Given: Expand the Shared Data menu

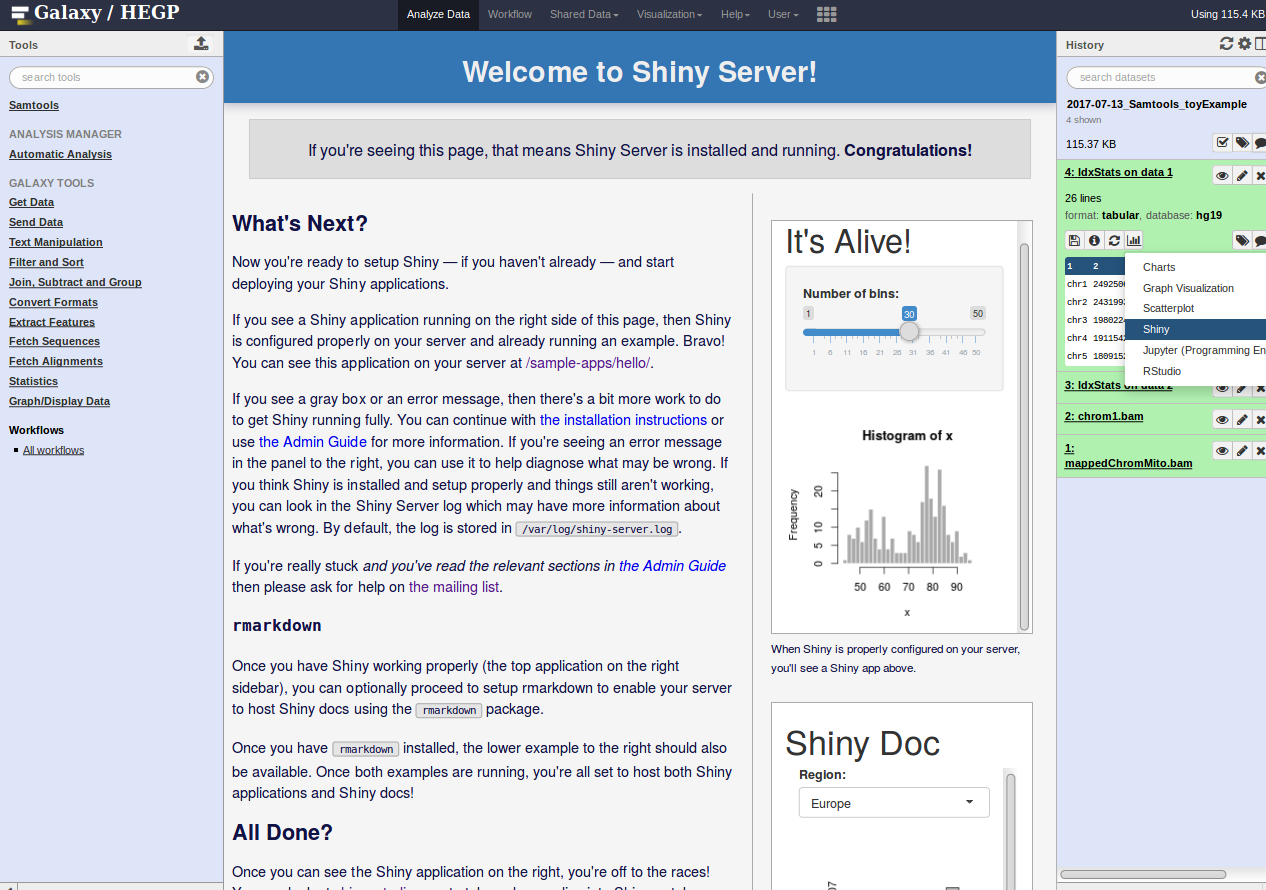Looking at the screenshot, I should [x=584, y=14].
